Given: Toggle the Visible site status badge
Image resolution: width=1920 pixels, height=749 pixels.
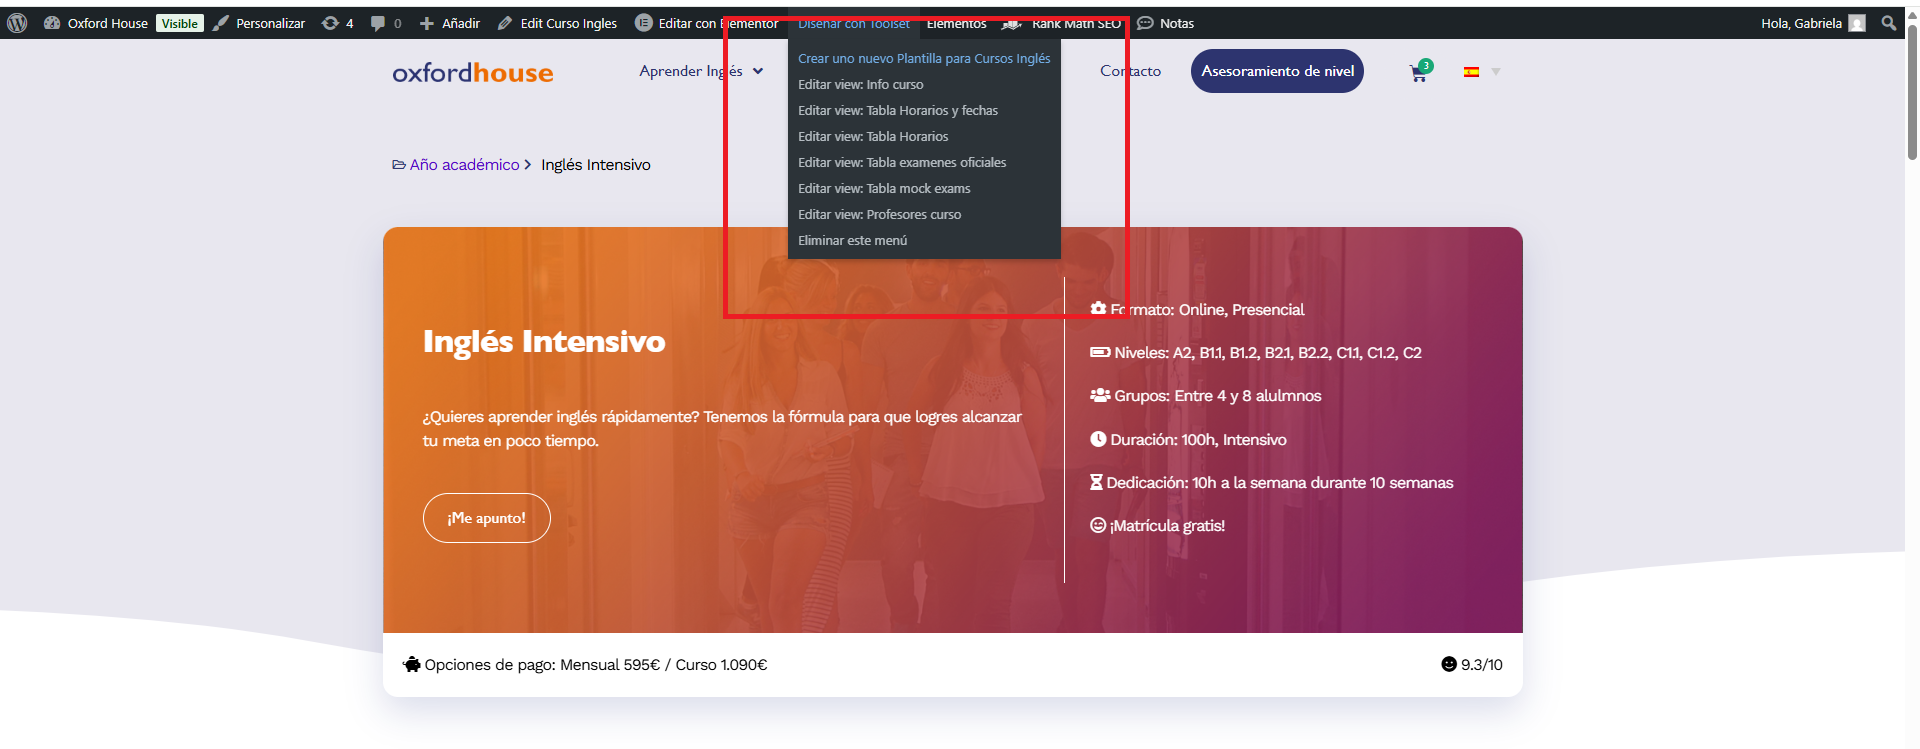Looking at the screenshot, I should (x=180, y=23).
